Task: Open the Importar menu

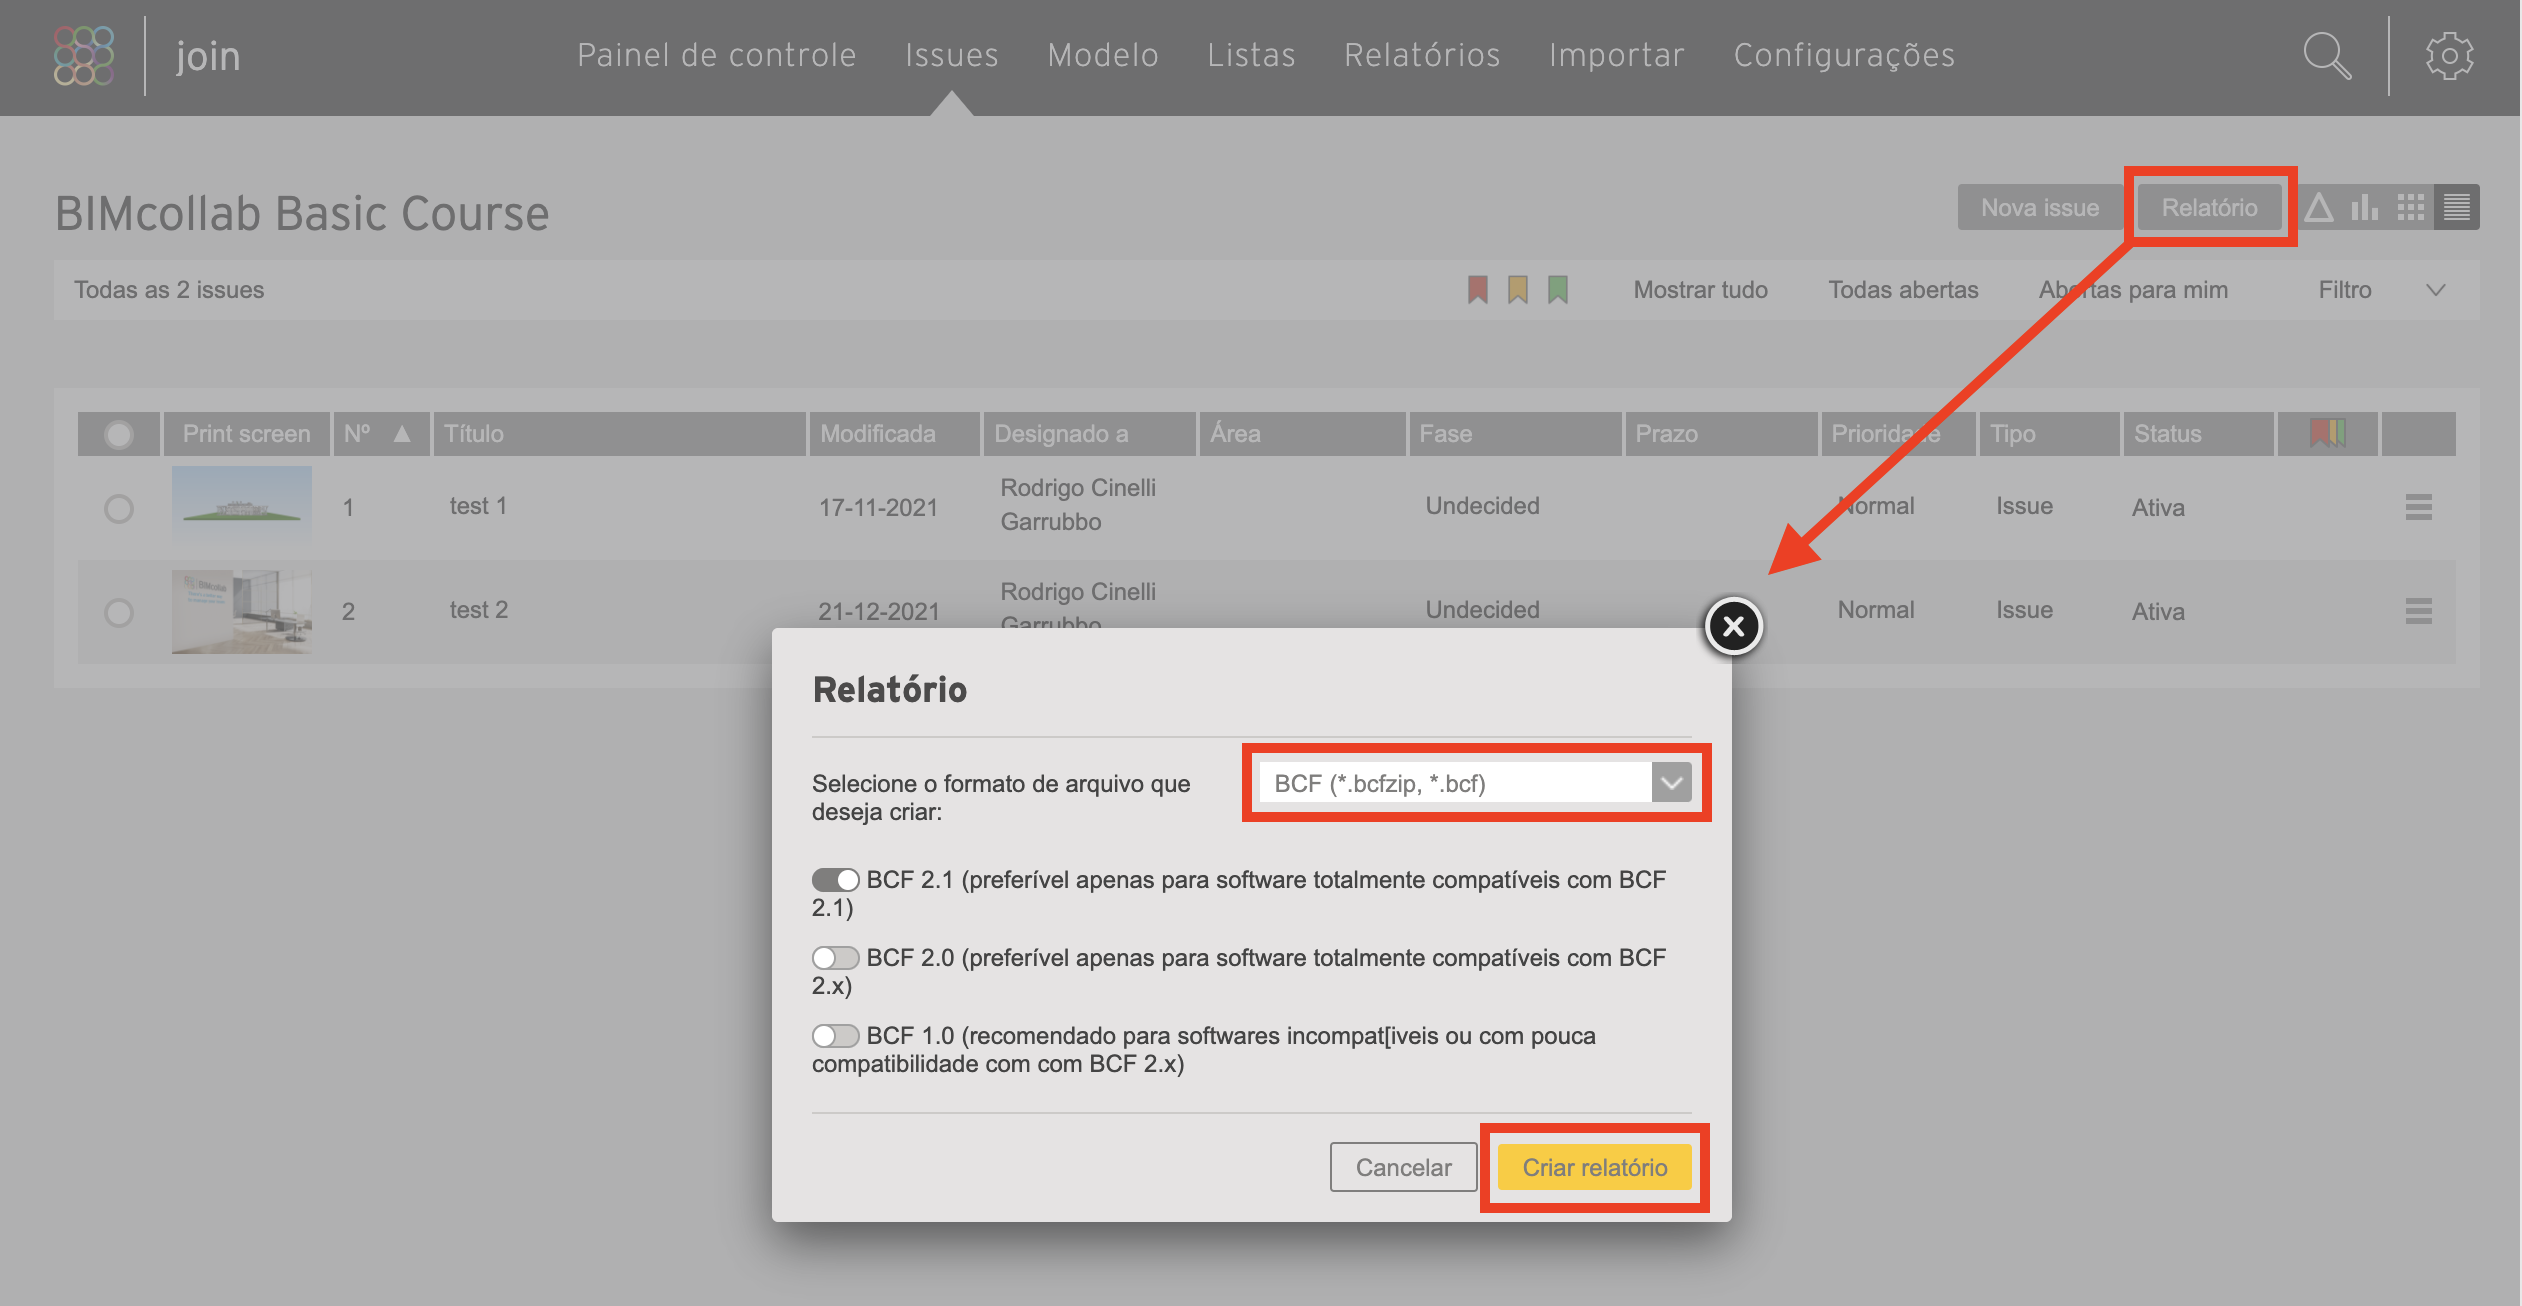Action: tap(1617, 56)
